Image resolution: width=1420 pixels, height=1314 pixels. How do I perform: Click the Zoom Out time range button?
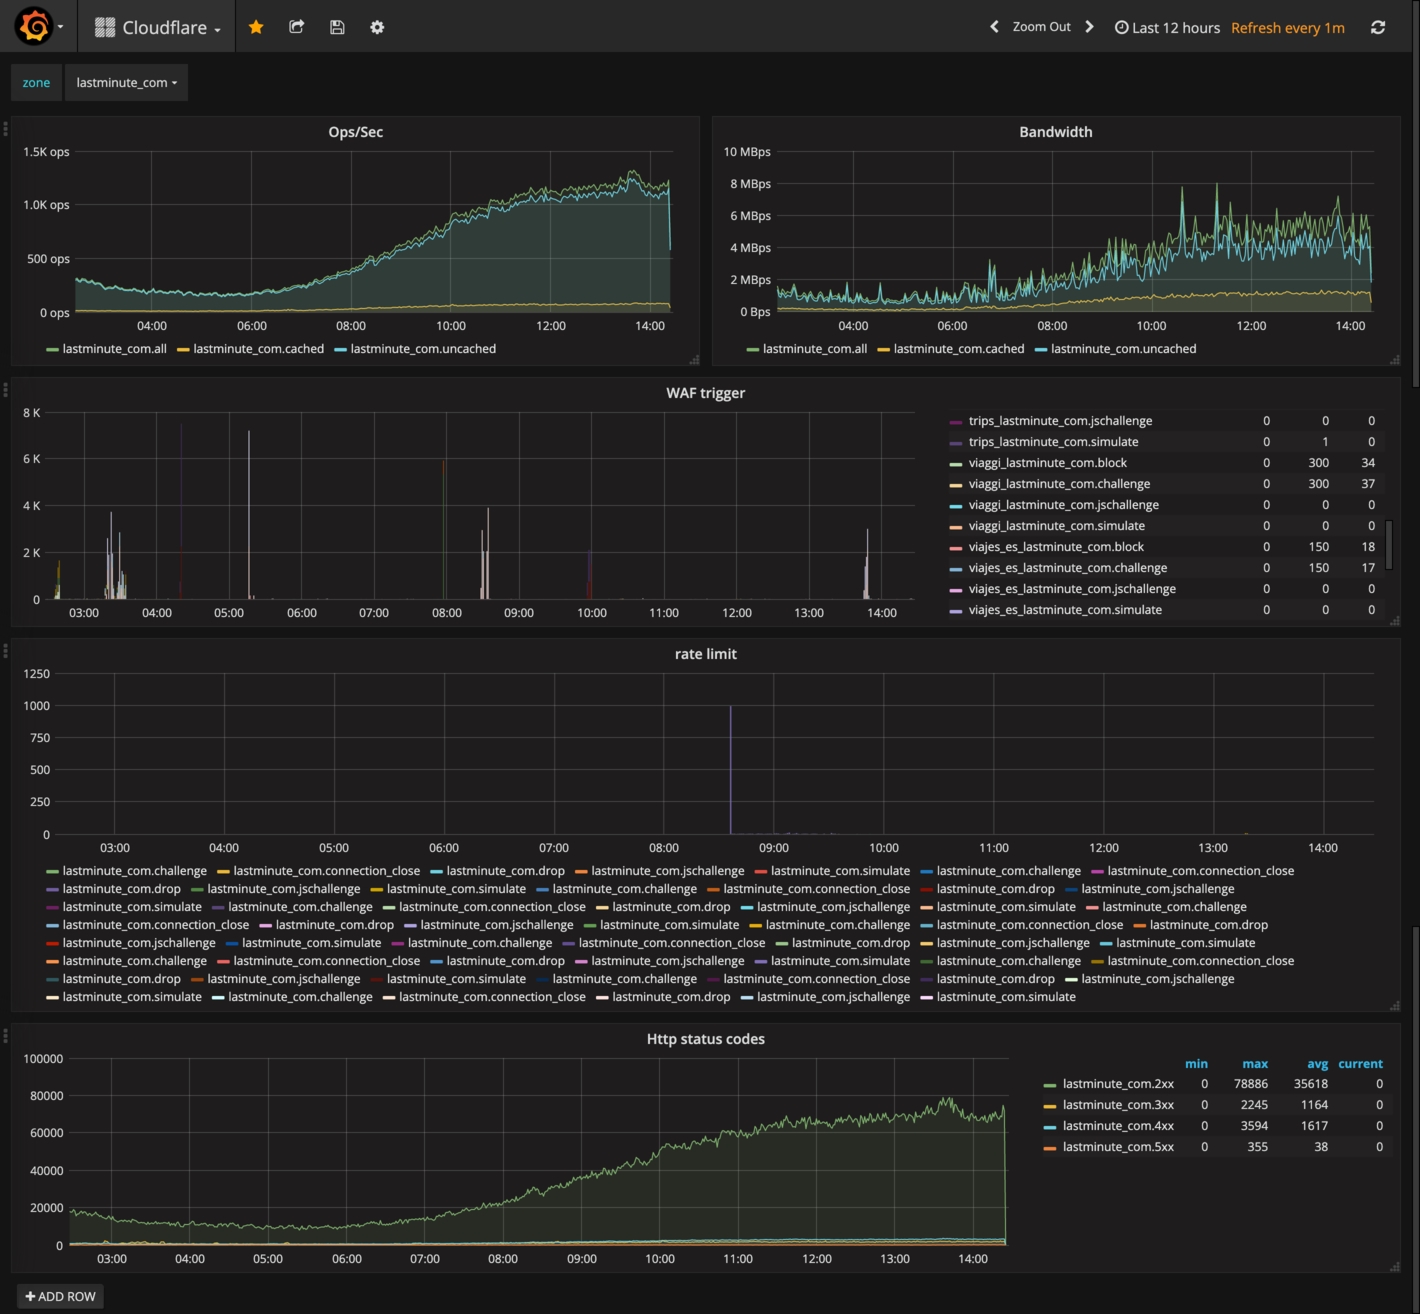(x=1041, y=27)
